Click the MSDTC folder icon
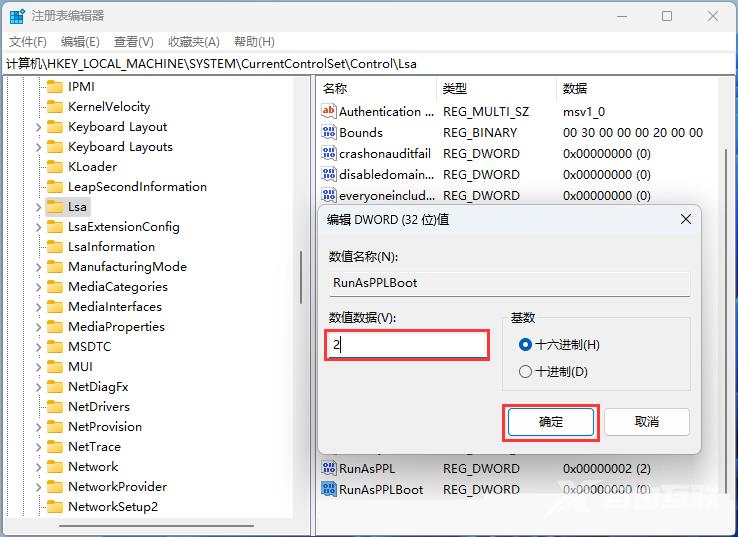This screenshot has width=738, height=537. tap(55, 347)
